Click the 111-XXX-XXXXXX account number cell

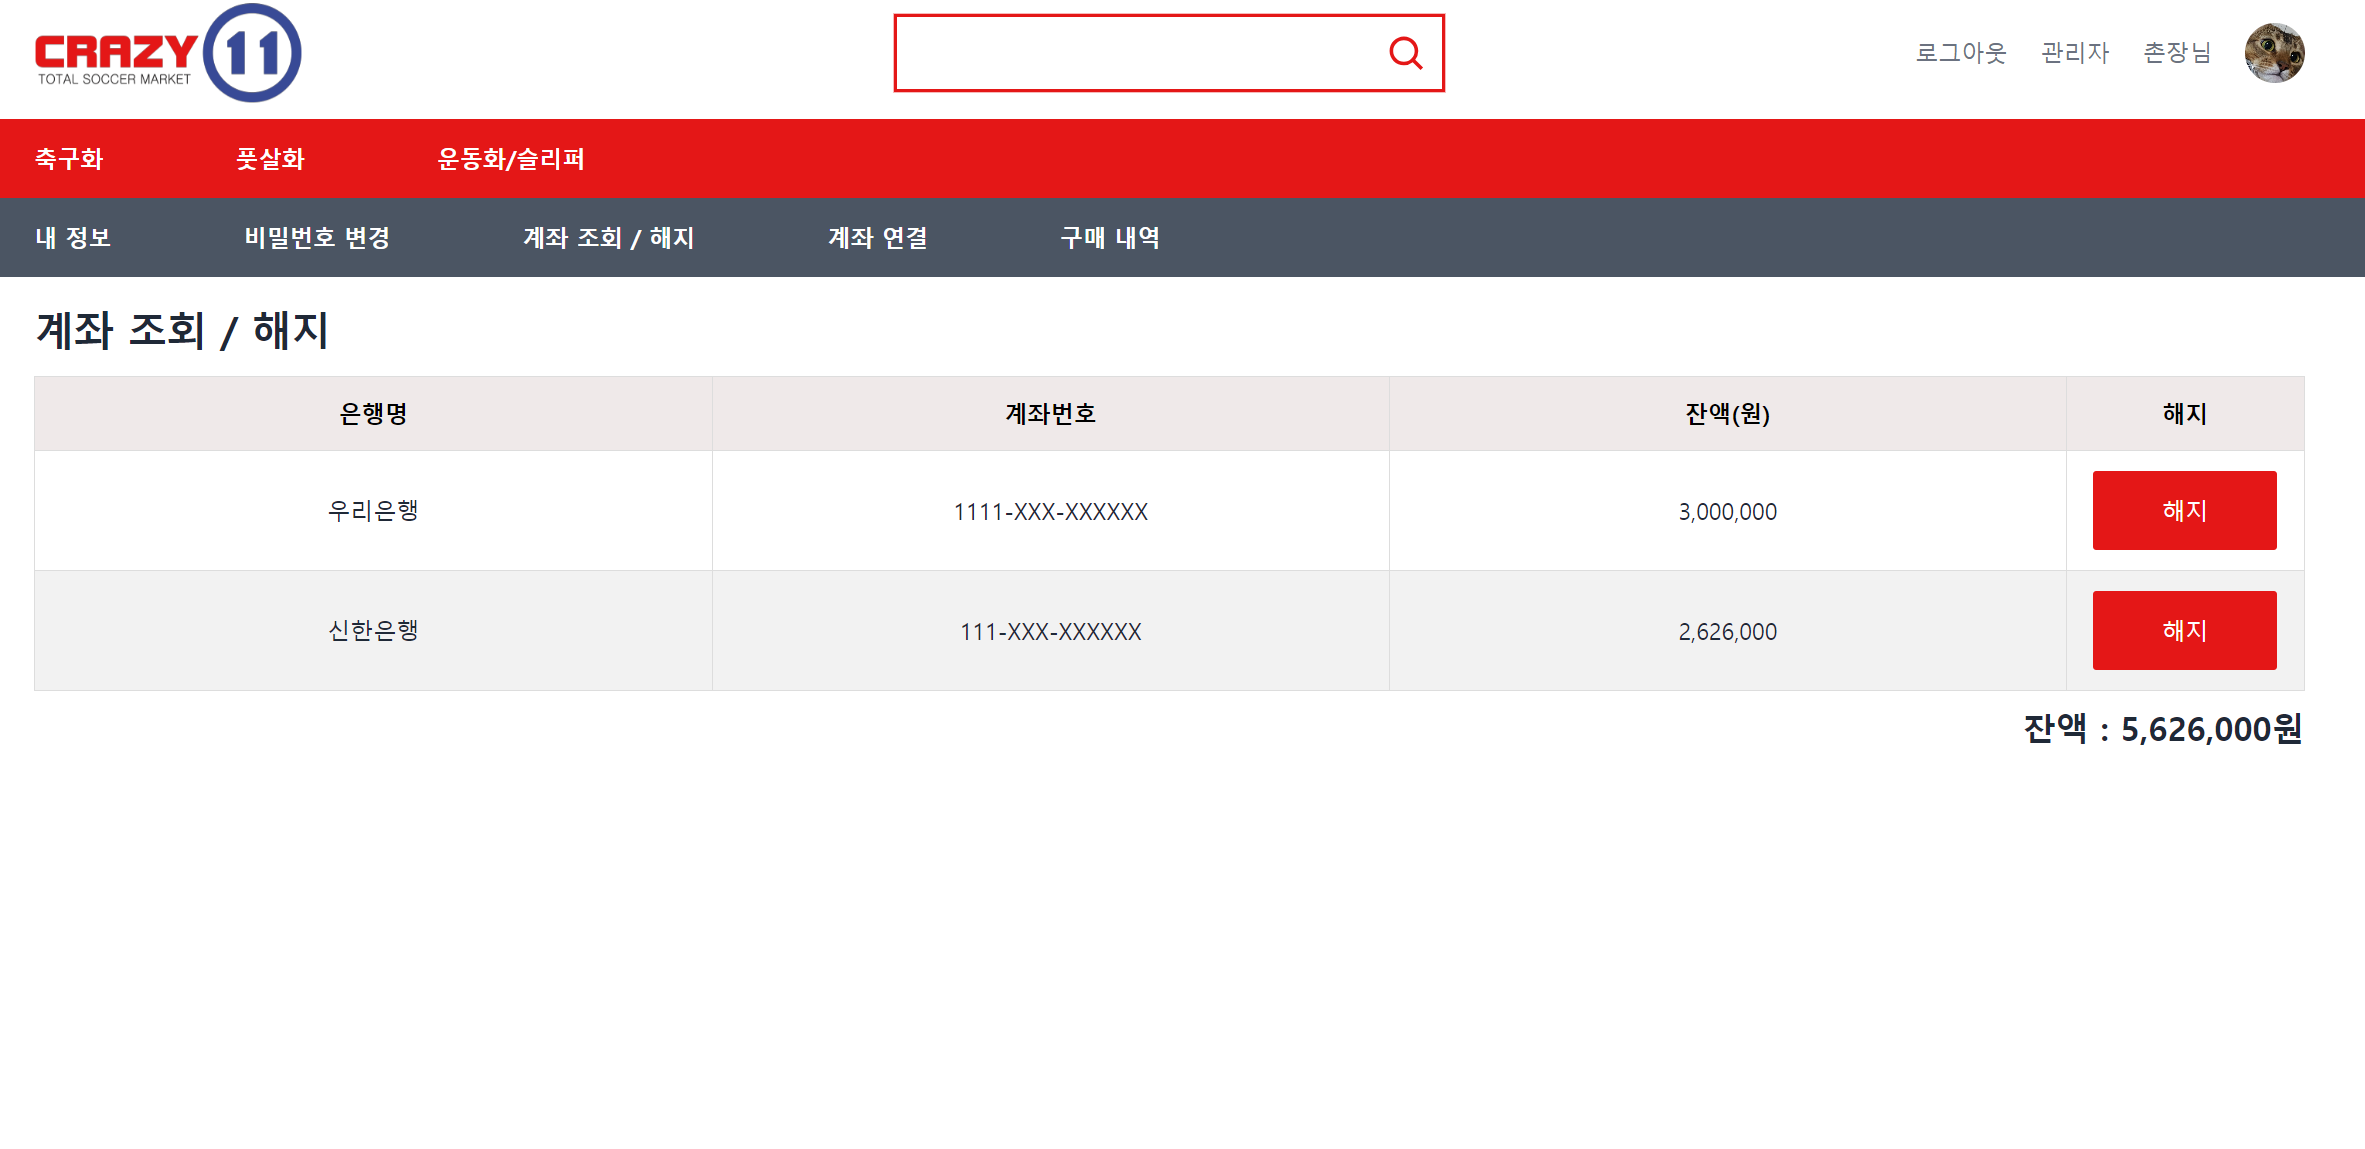[1050, 632]
